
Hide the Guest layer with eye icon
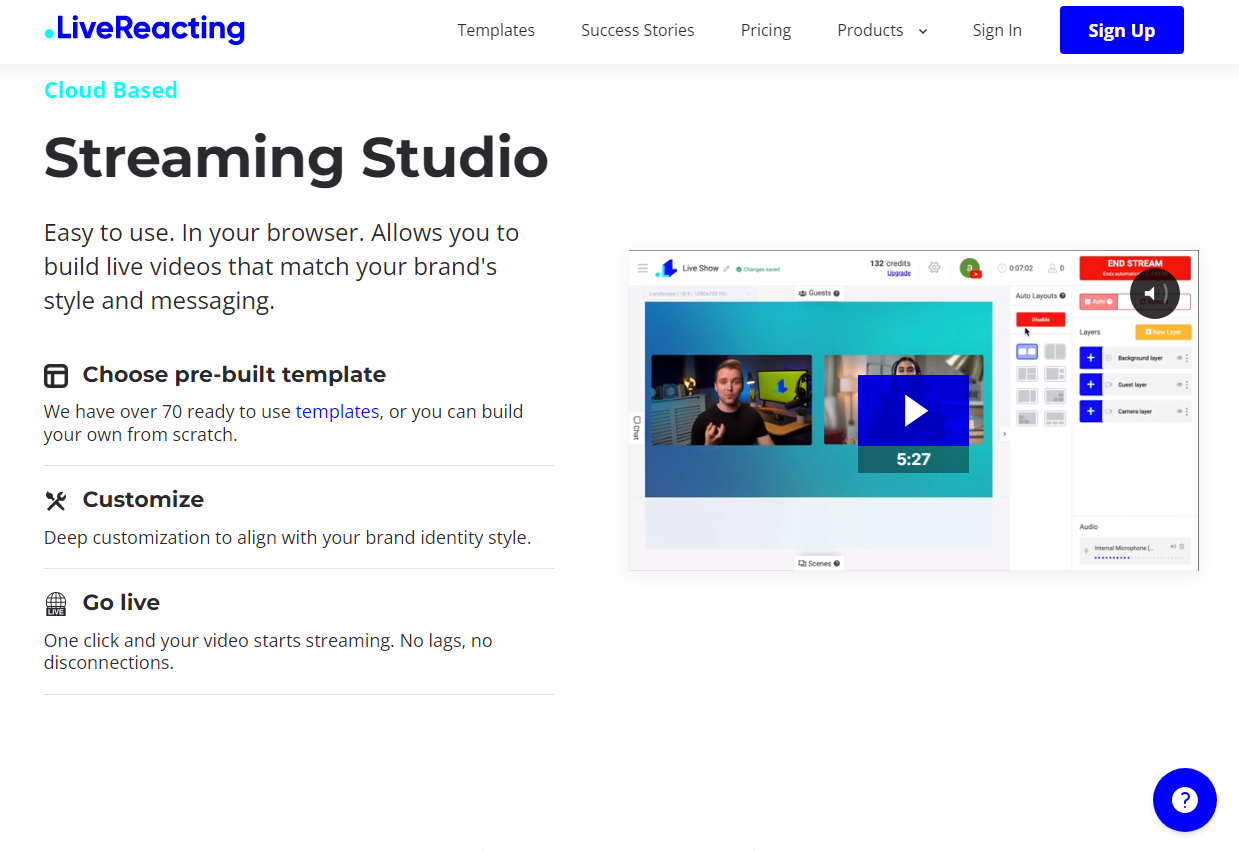tap(1179, 385)
